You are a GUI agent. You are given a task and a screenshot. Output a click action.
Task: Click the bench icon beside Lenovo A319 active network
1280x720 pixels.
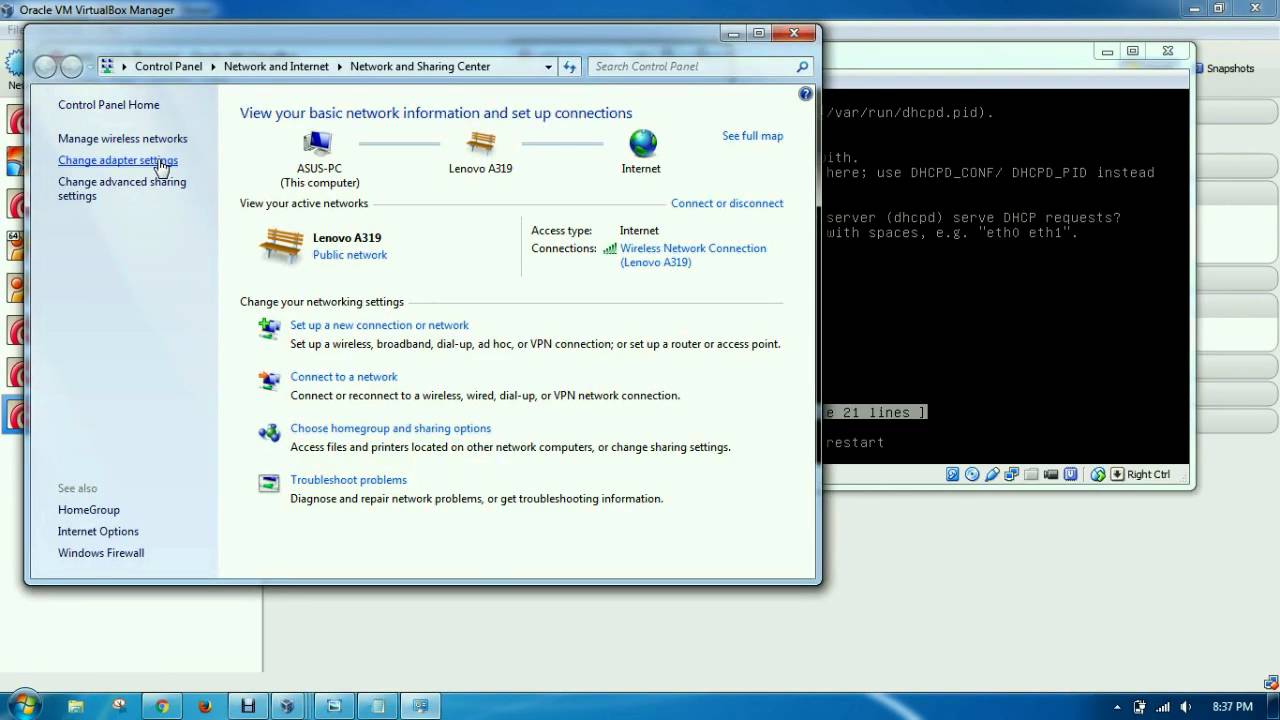(281, 246)
